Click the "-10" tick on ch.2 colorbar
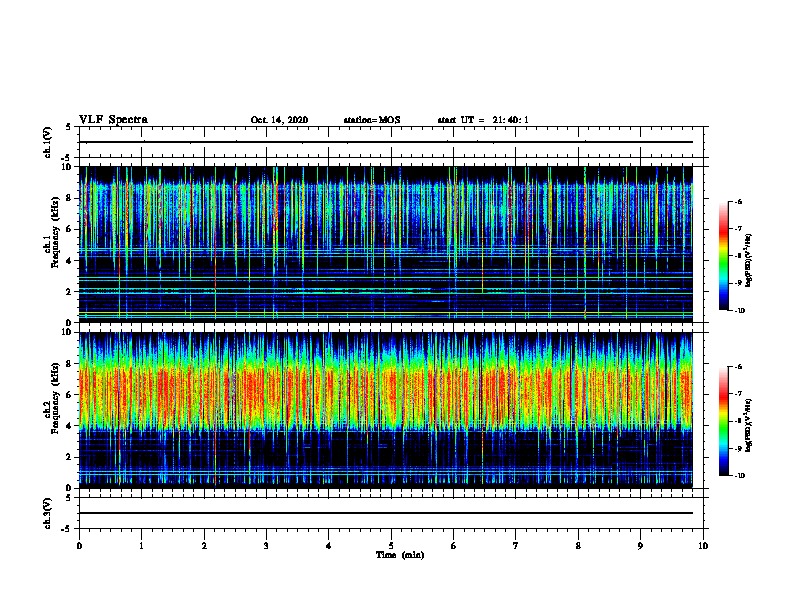The width and height of the screenshot is (792, 612). click(x=739, y=476)
